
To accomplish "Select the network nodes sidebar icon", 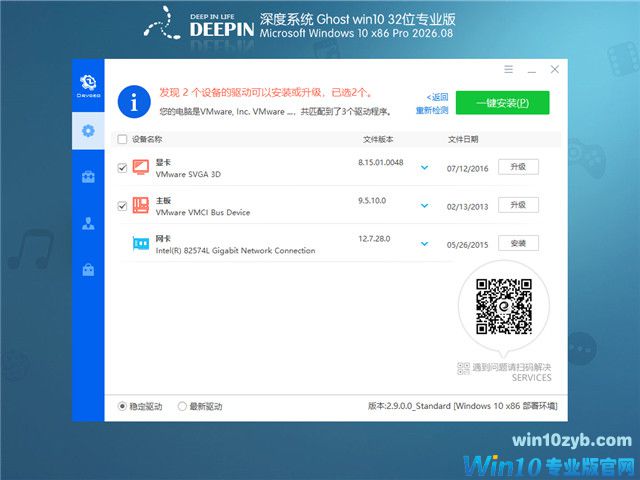I will (88, 224).
